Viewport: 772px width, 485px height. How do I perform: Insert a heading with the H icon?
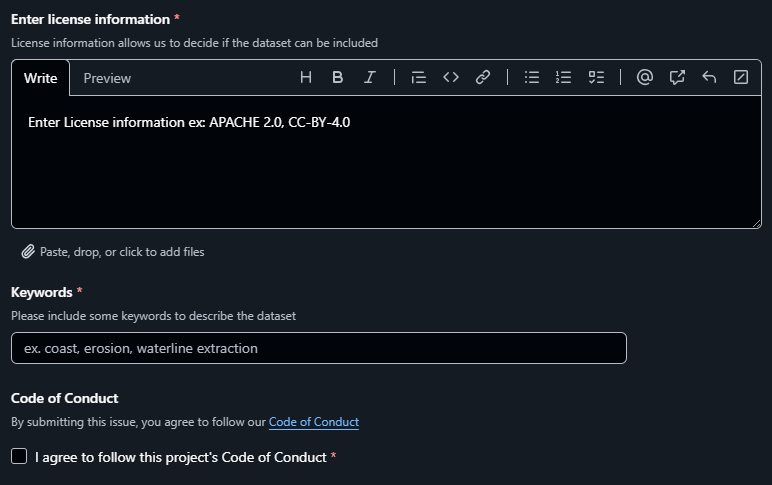306,77
